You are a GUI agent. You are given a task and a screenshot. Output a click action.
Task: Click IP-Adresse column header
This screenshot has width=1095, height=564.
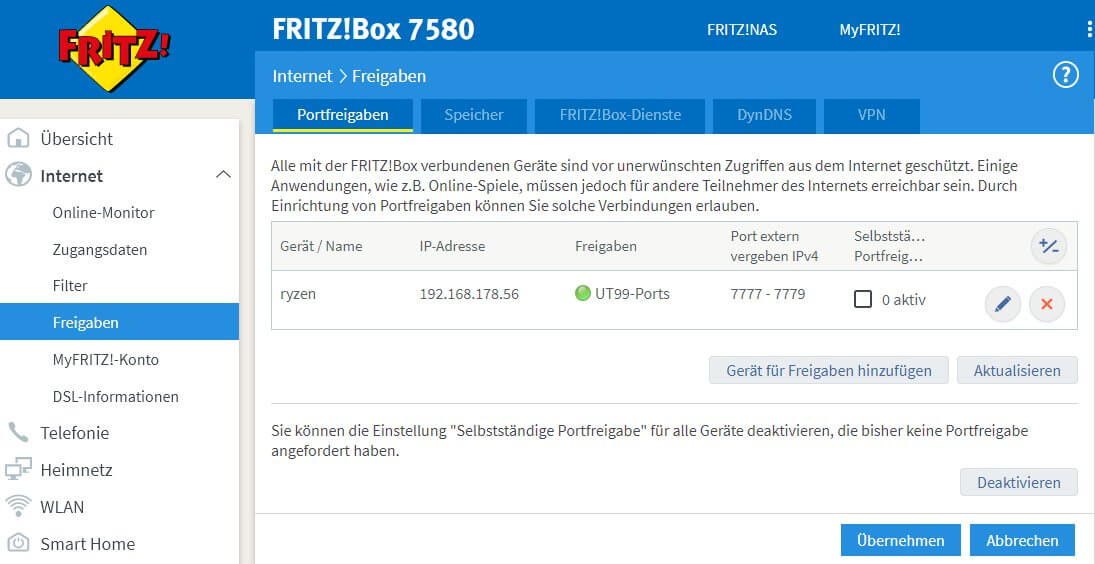pos(452,246)
